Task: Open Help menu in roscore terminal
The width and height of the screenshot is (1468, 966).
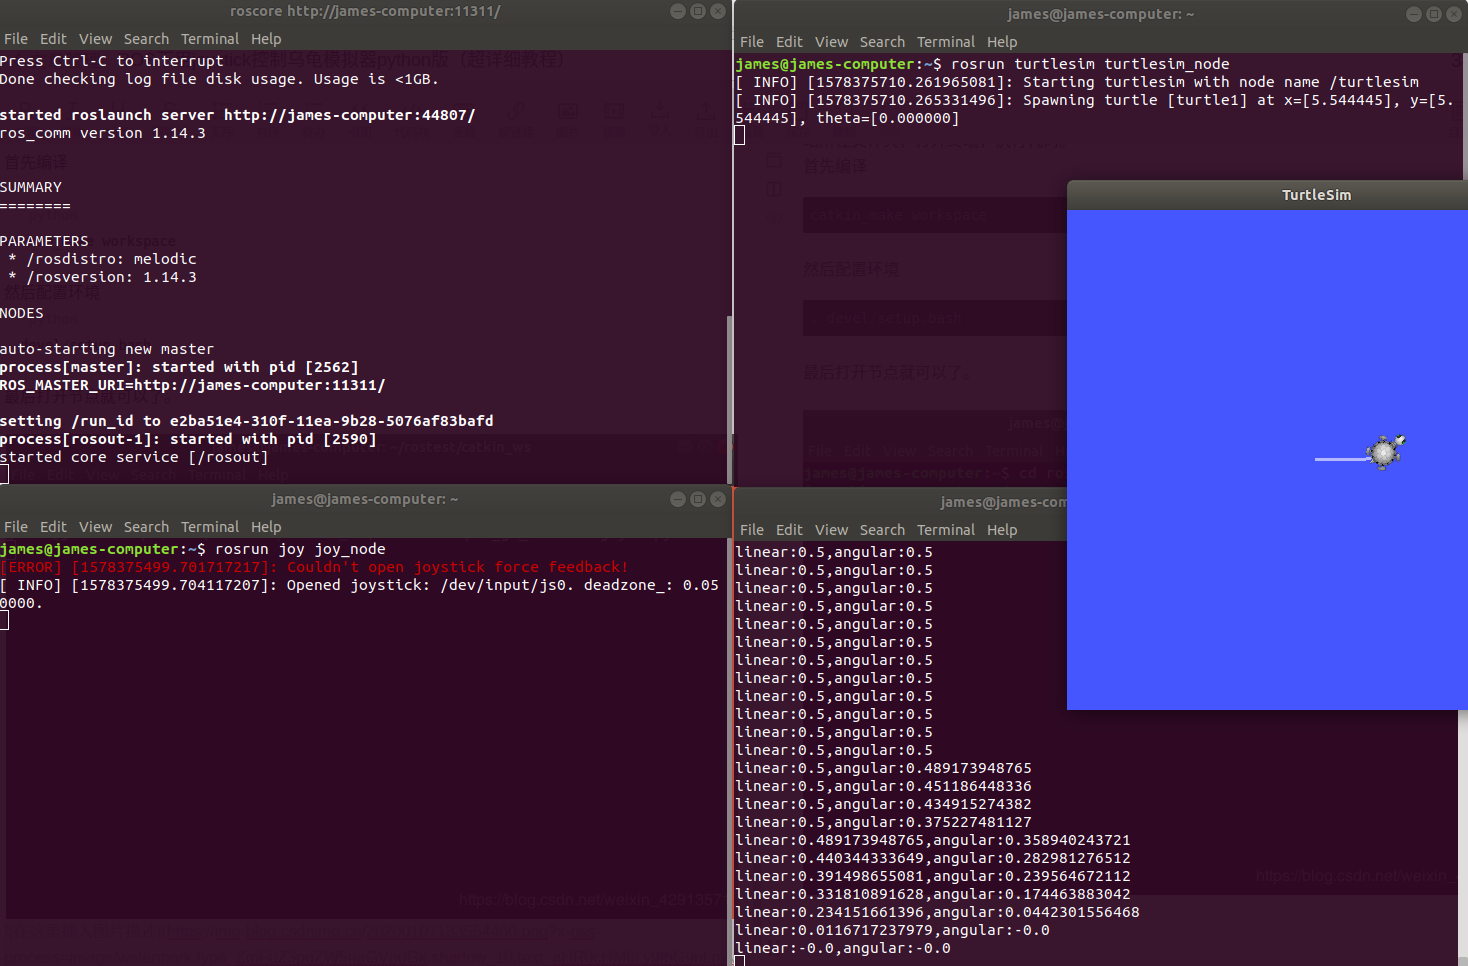Action: point(266,39)
